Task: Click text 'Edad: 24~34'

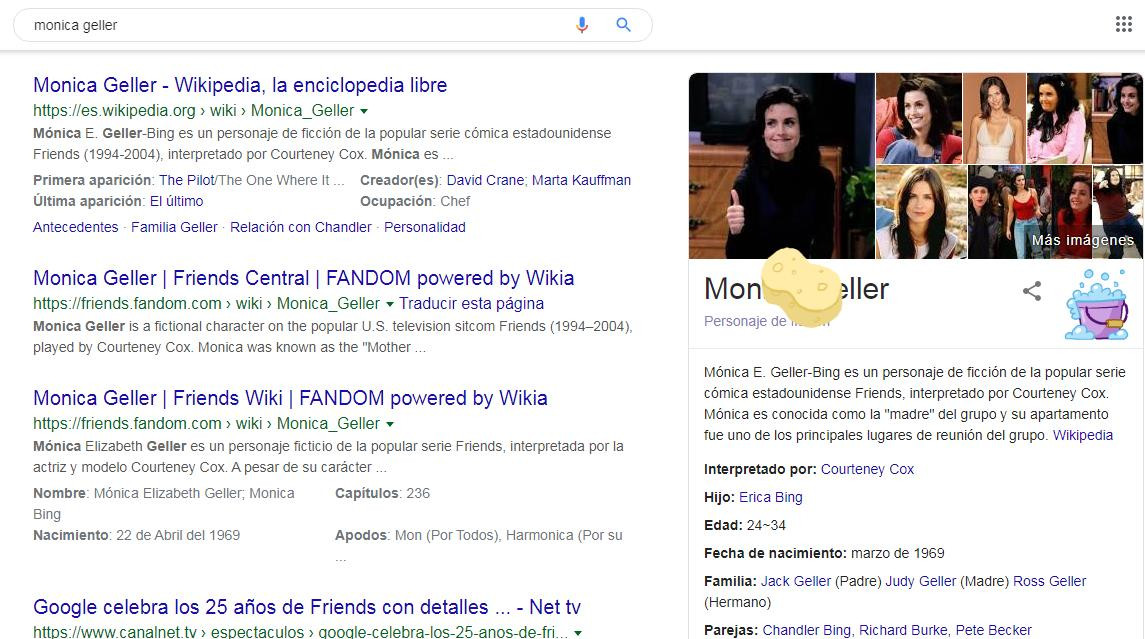Action: (x=745, y=525)
